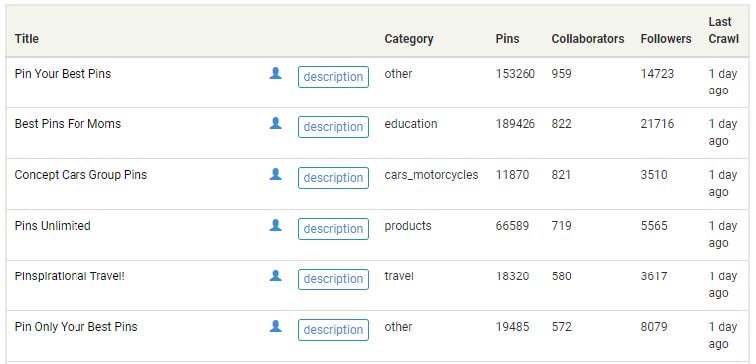This screenshot has height=364, width=756.
Task: Select the title 'Pinspirational Travel!'
Action: click(x=69, y=276)
